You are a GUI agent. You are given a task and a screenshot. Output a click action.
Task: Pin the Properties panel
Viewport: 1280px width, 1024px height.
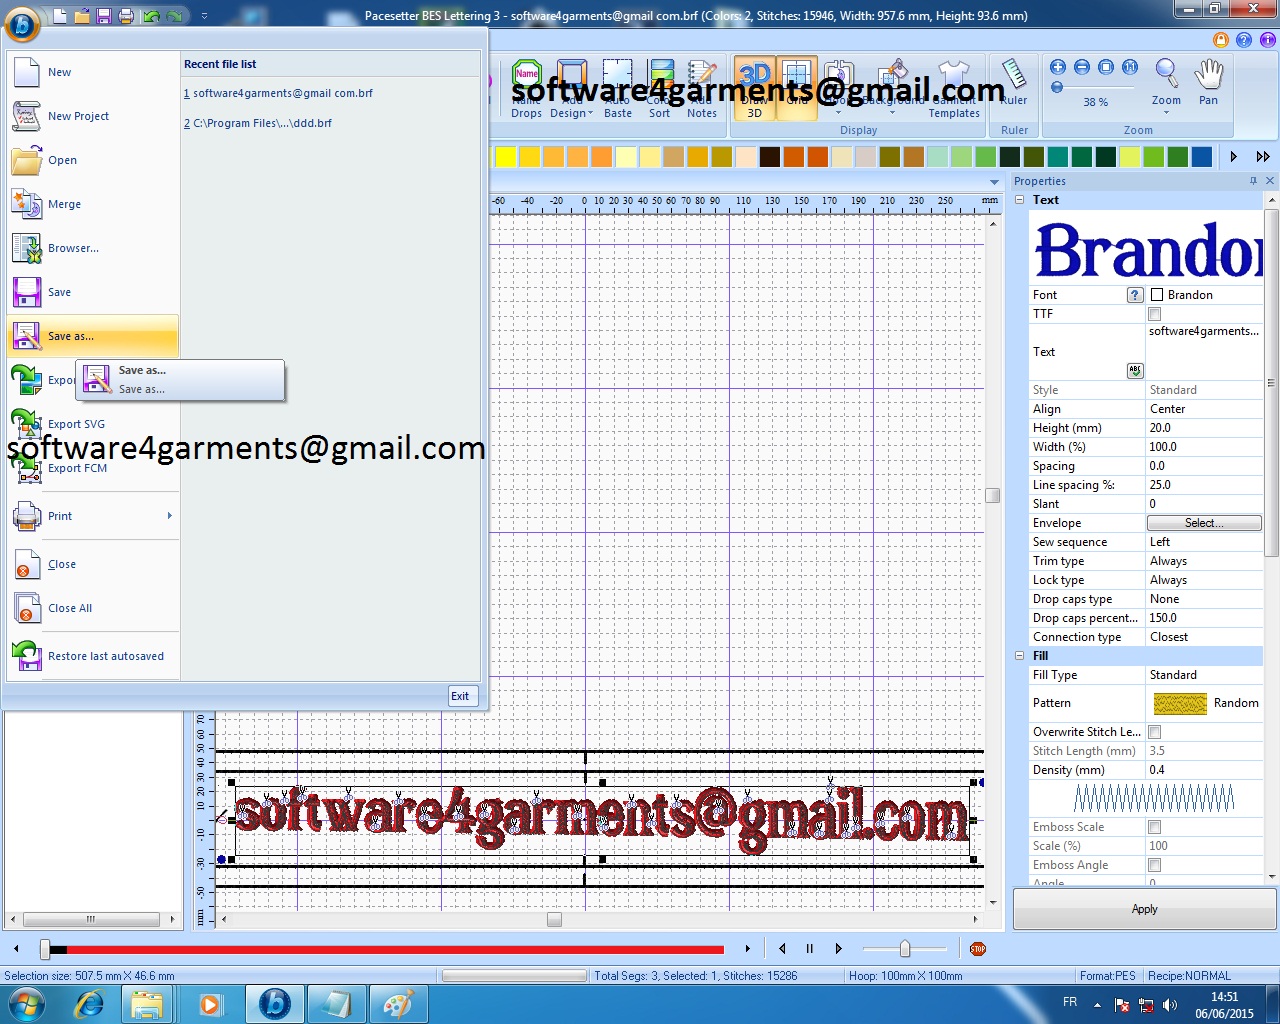1253,181
